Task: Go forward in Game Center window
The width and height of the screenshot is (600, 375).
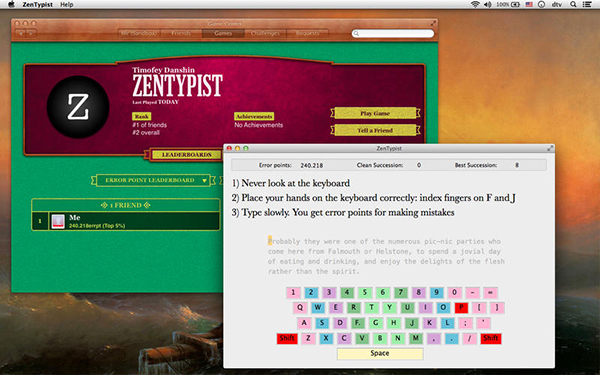Action: coord(31,33)
